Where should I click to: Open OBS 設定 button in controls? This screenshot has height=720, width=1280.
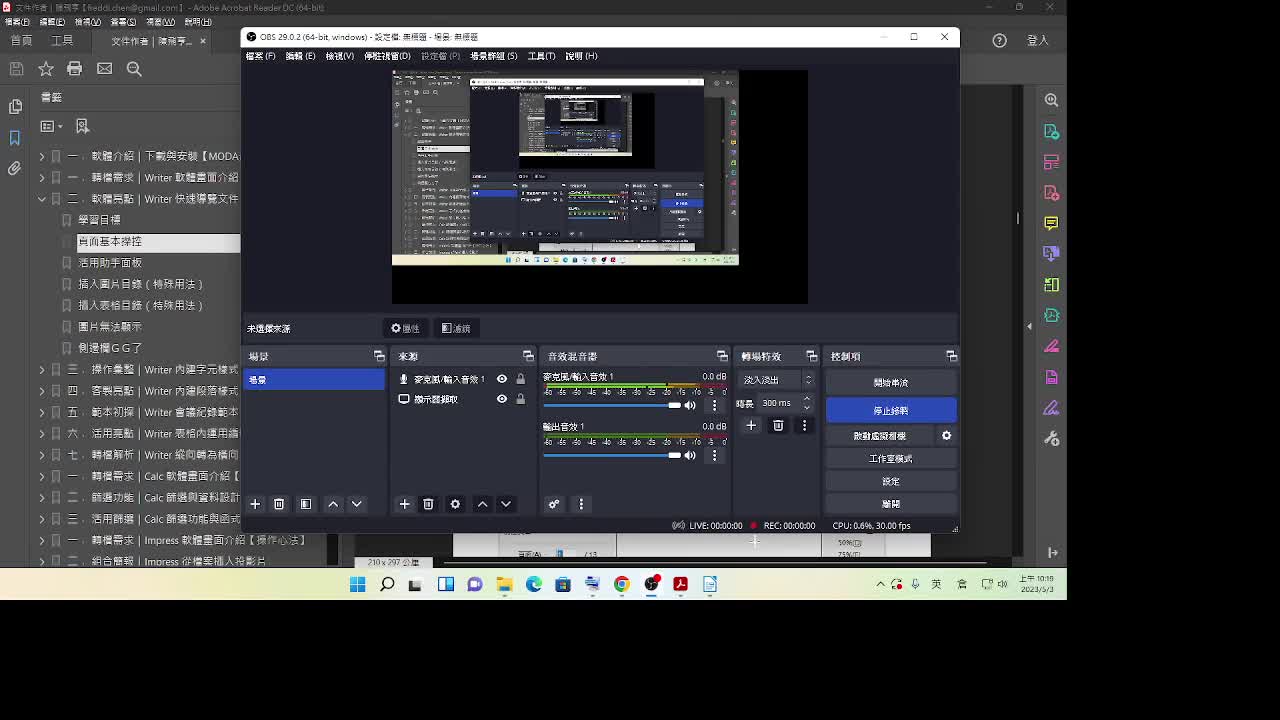[x=891, y=481]
